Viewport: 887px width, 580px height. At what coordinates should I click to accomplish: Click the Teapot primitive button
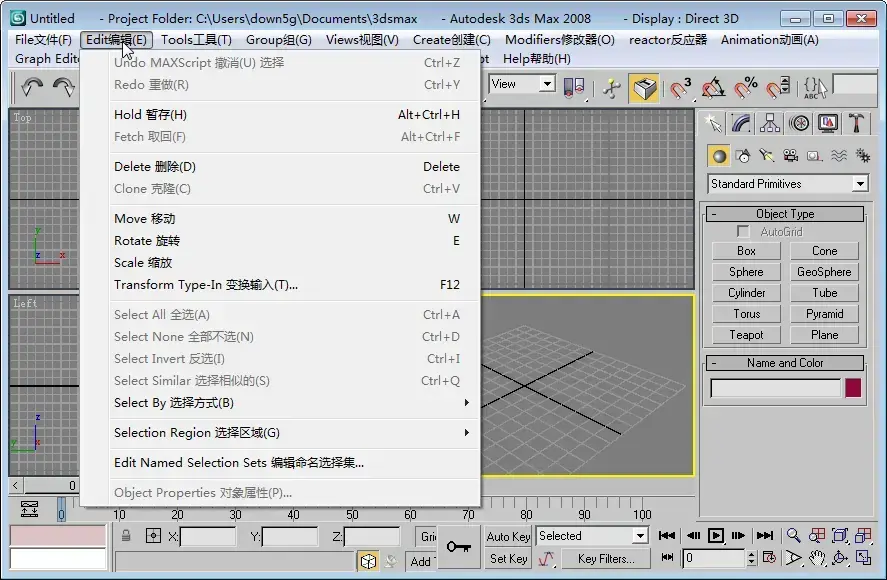click(x=746, y=335)
